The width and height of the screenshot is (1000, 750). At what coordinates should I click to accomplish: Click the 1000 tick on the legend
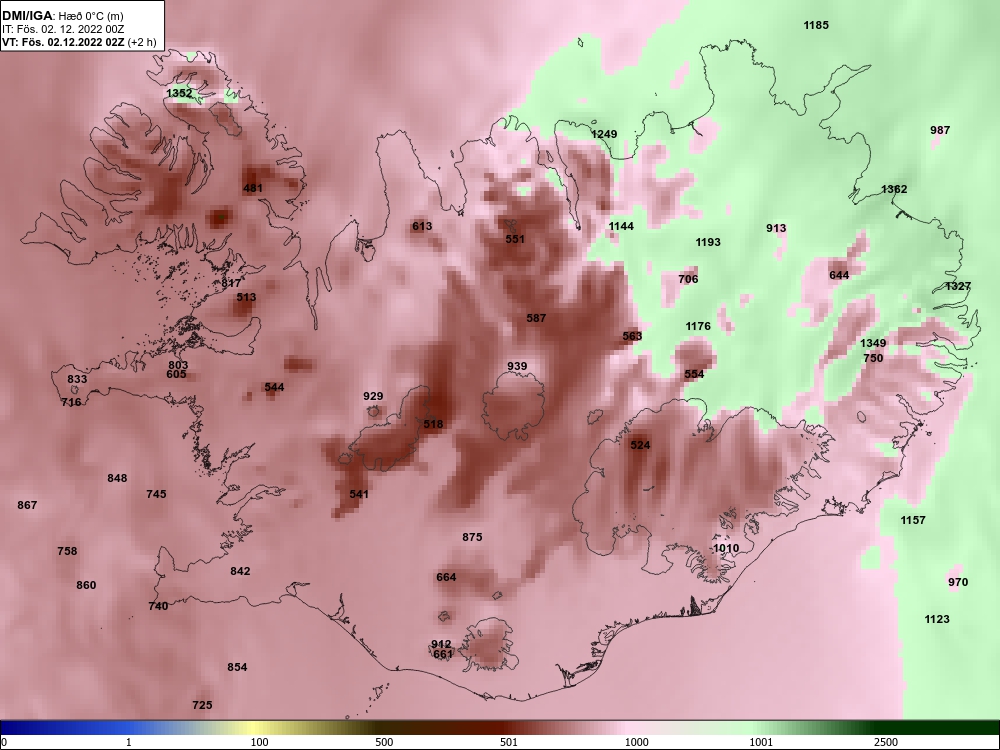636,742
